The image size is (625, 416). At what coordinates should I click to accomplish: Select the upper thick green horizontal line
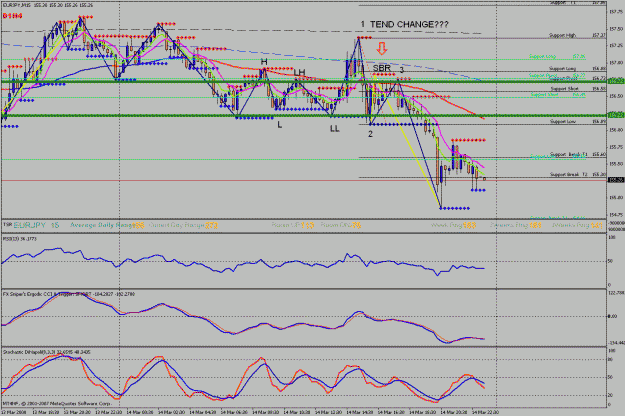(x=305, y=82)
